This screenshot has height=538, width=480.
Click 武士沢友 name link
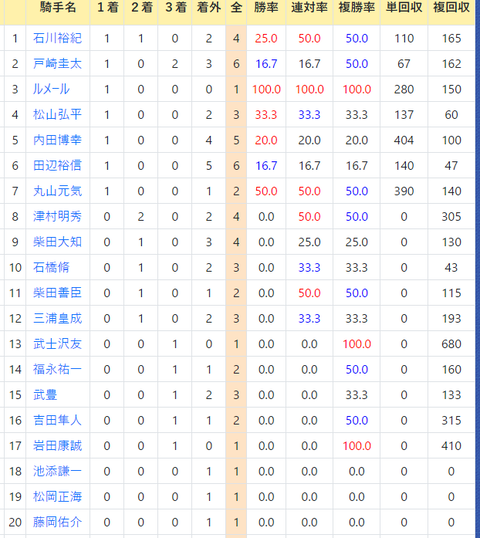point(57,344)
